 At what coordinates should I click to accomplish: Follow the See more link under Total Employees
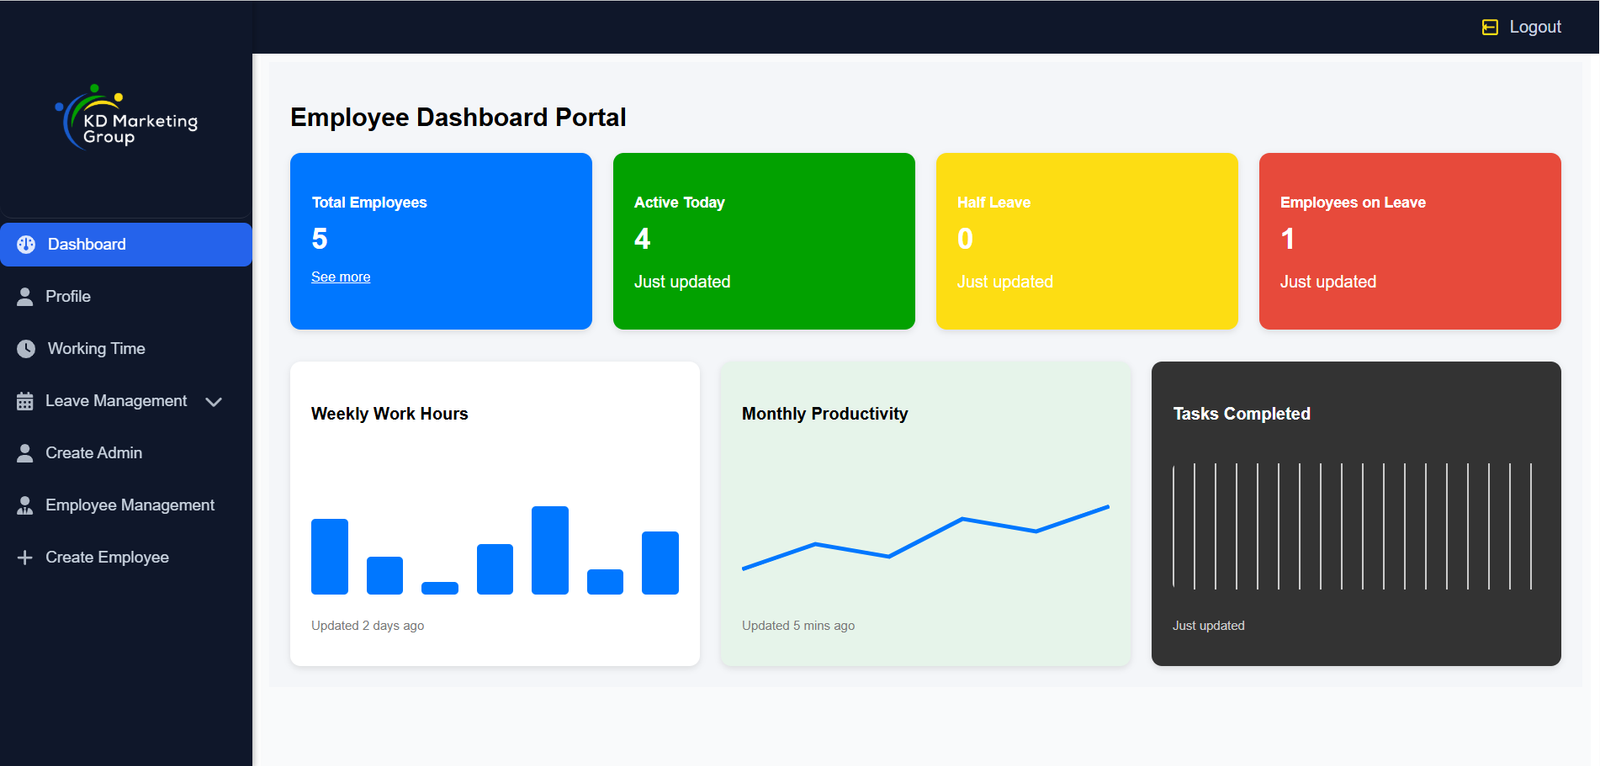point(341,277)
